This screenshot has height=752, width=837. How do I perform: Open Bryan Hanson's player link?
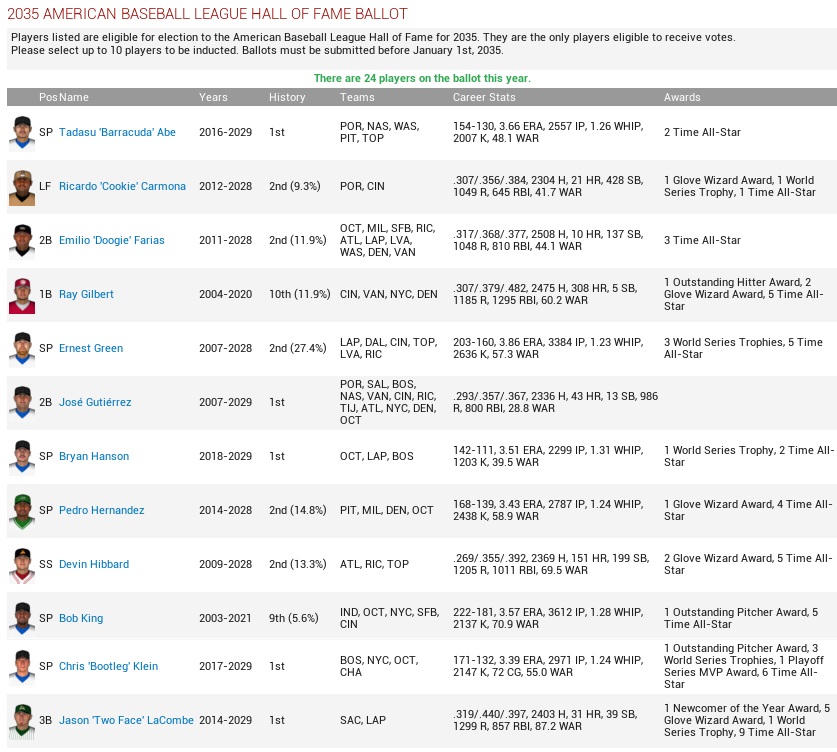click(94, 457)
